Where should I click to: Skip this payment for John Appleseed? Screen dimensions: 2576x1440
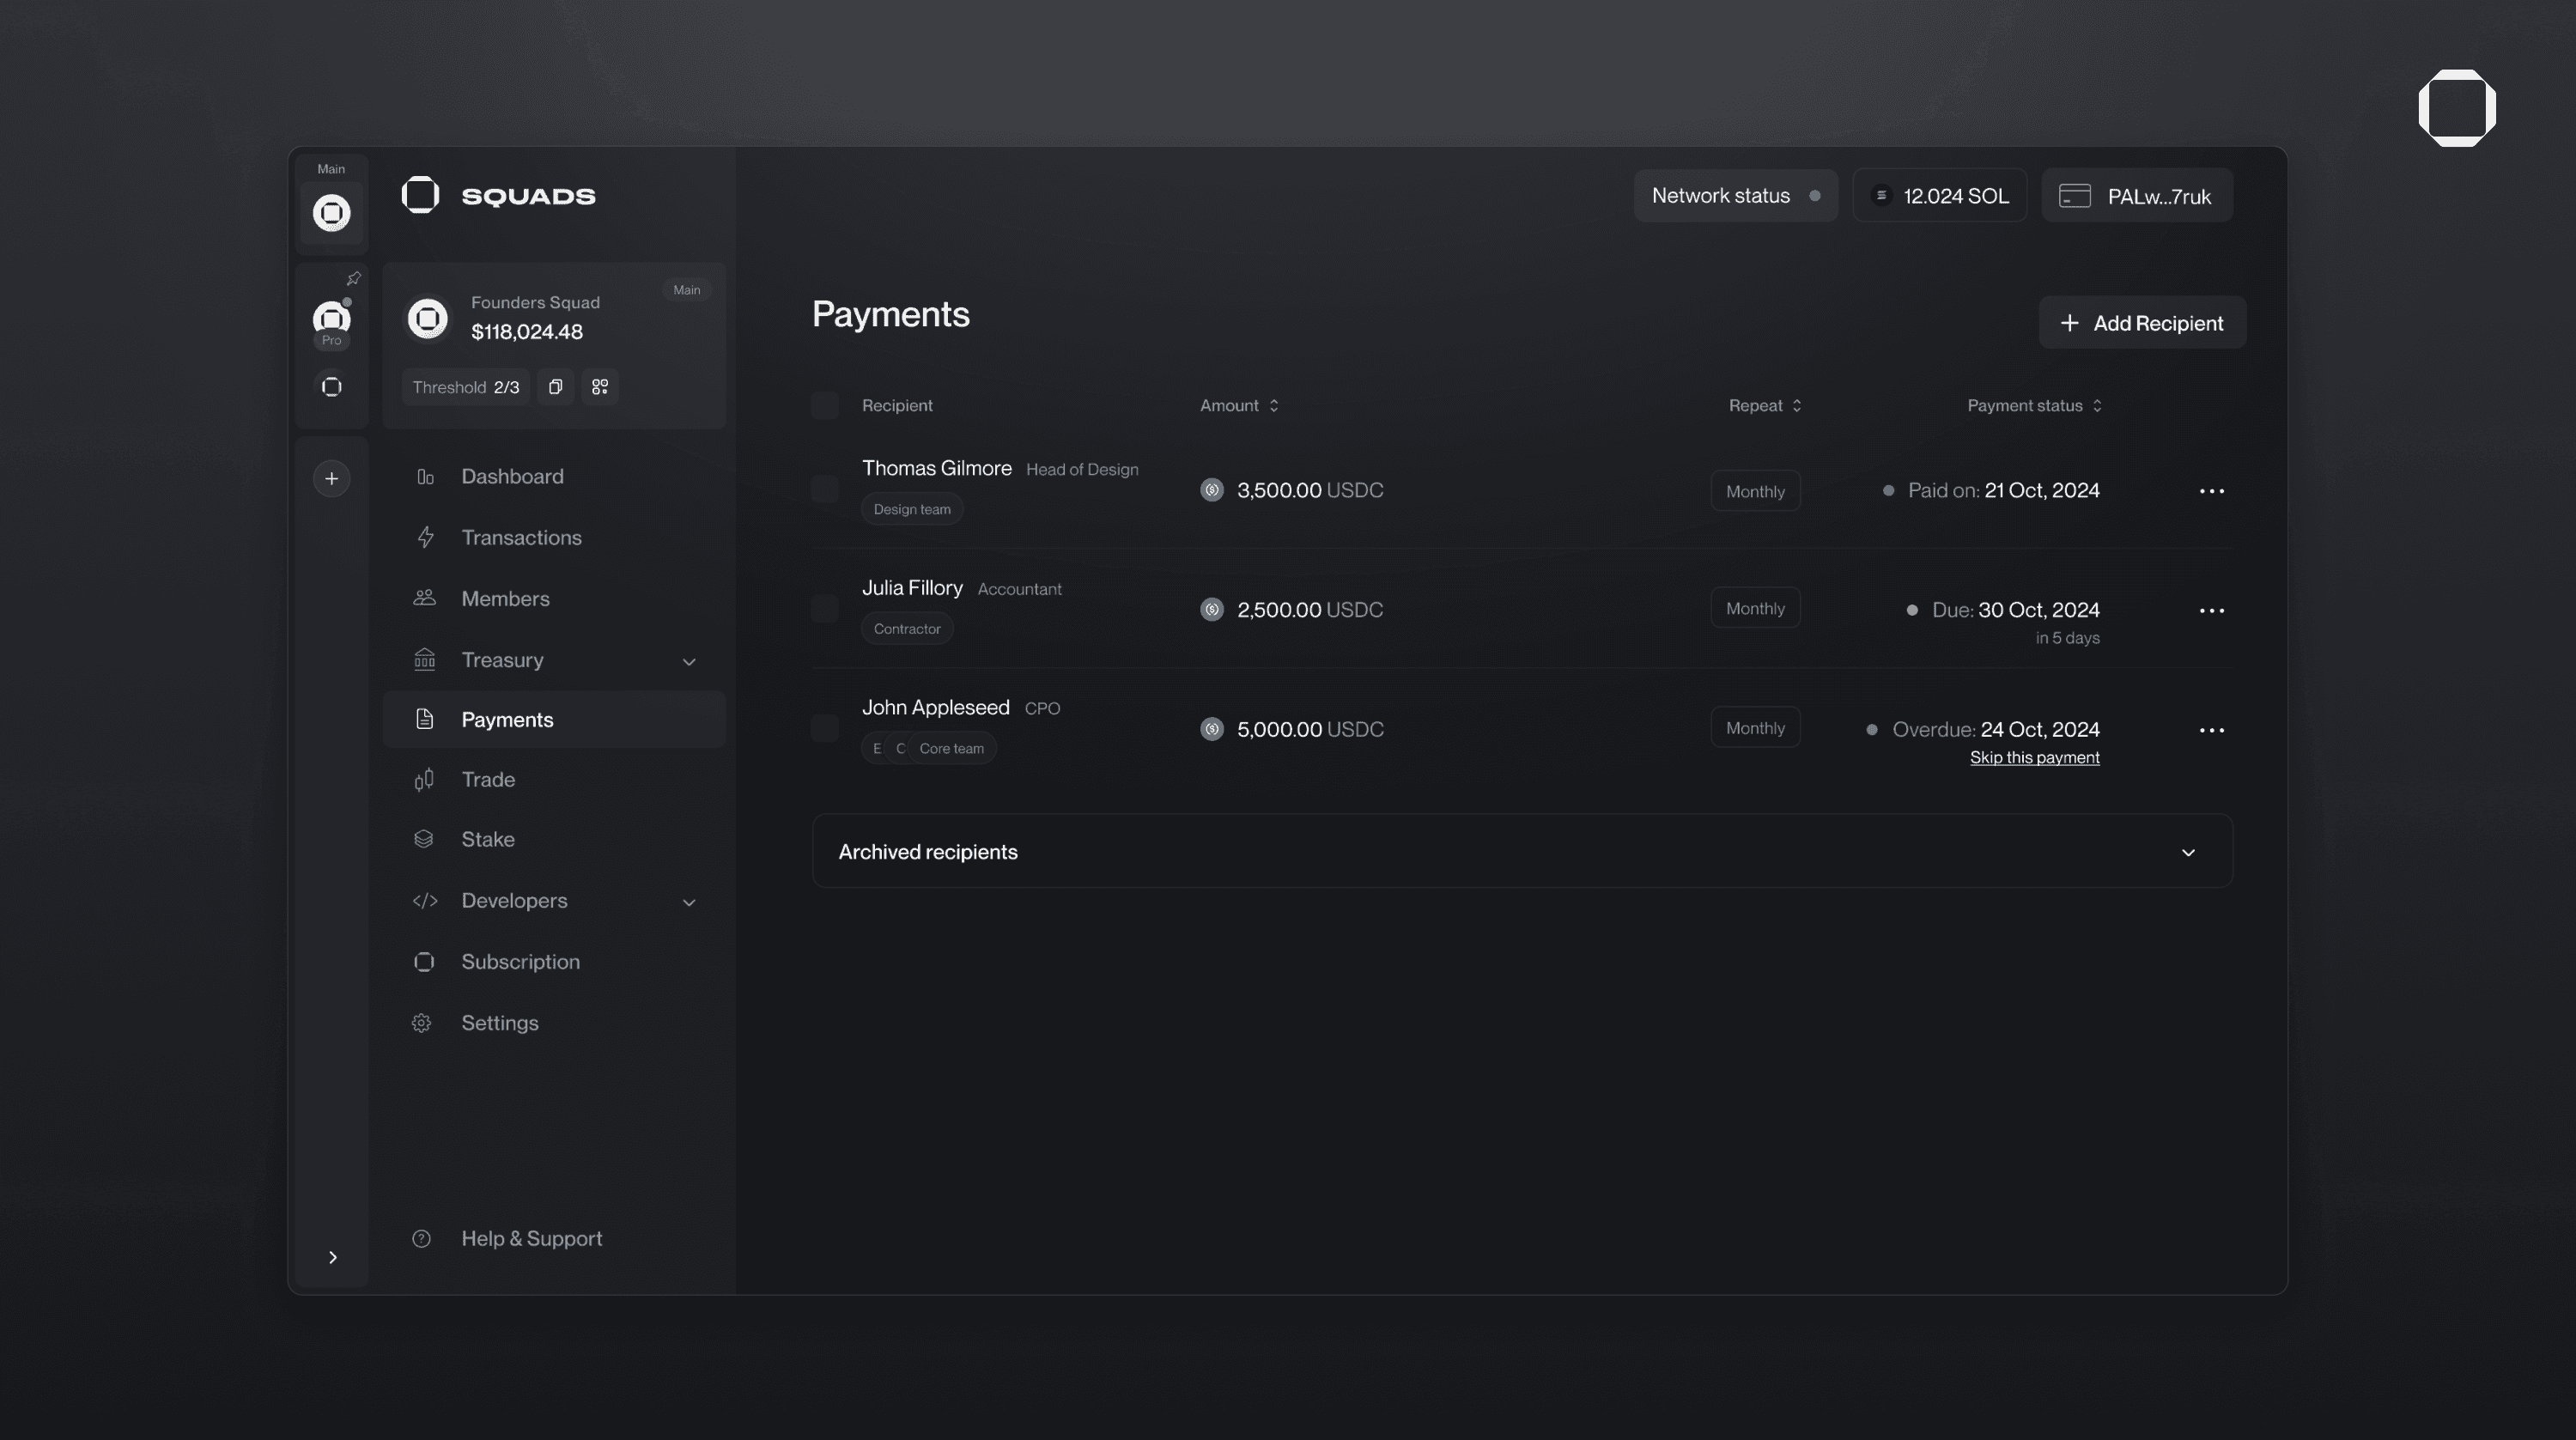tap(2034, 757)
